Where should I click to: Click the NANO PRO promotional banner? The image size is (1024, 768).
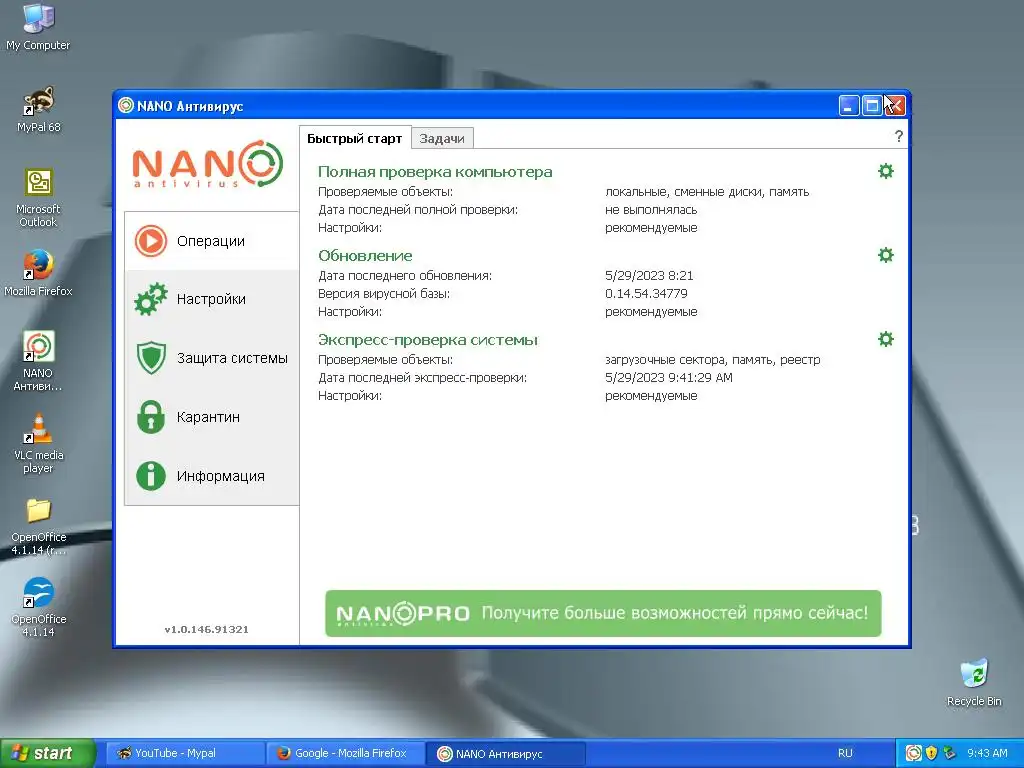pos(603,613)
